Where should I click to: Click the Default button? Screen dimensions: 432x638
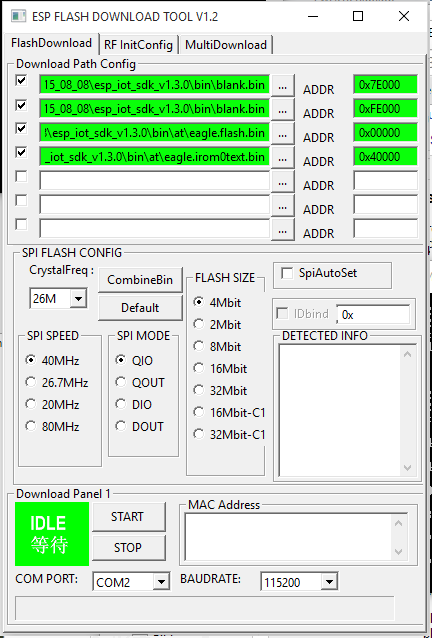[140, 308]
